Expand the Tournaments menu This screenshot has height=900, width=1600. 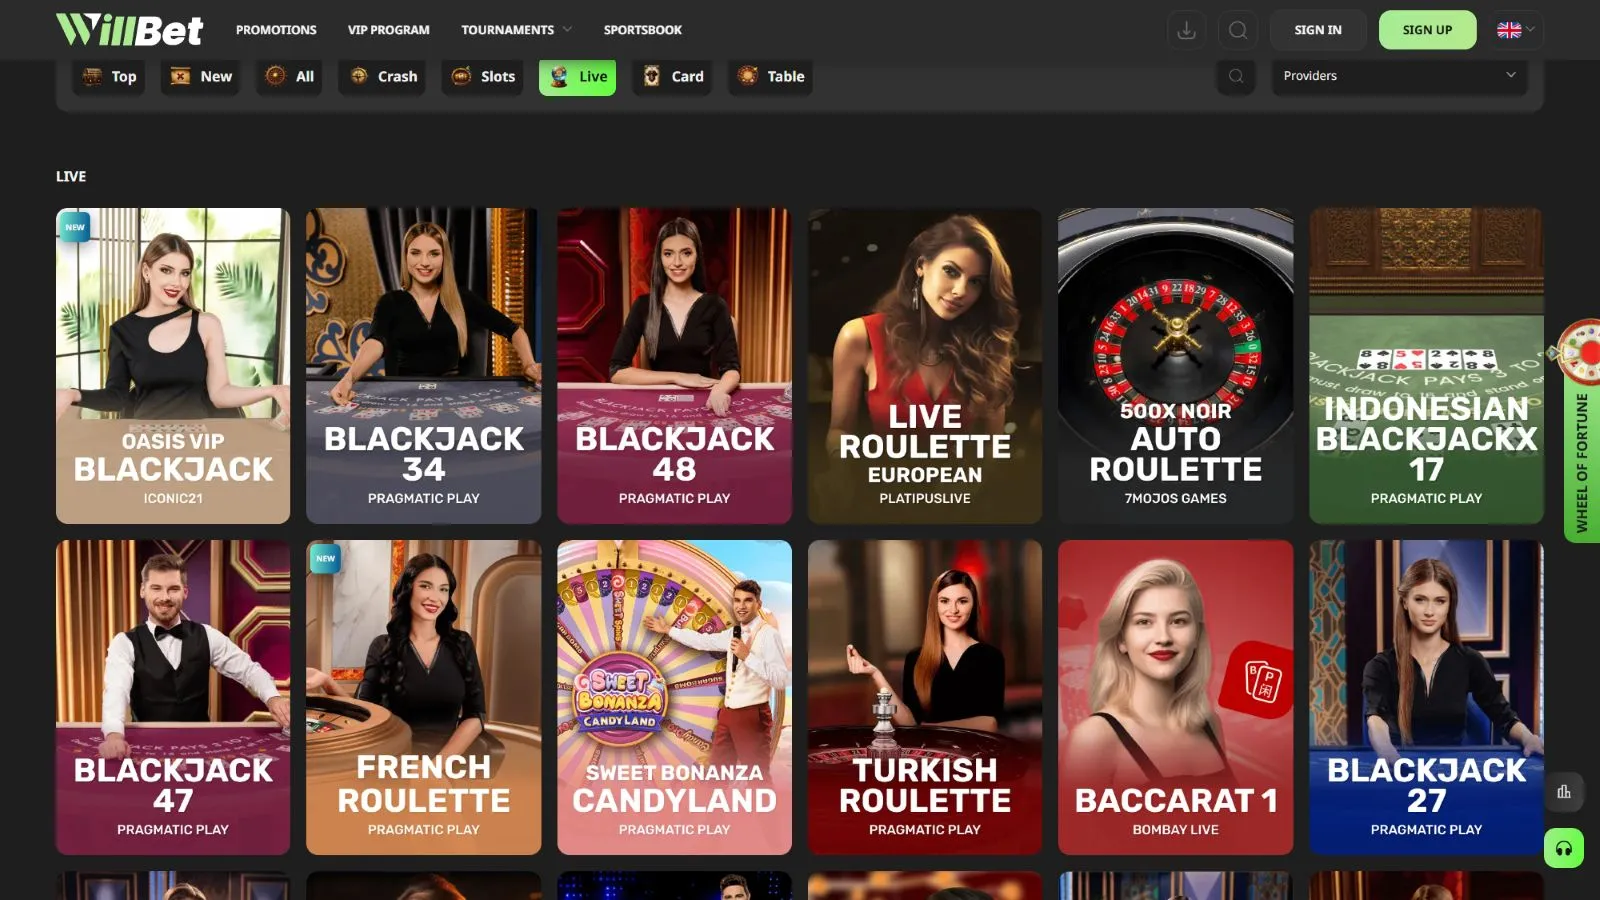click(x=516, y=30)
